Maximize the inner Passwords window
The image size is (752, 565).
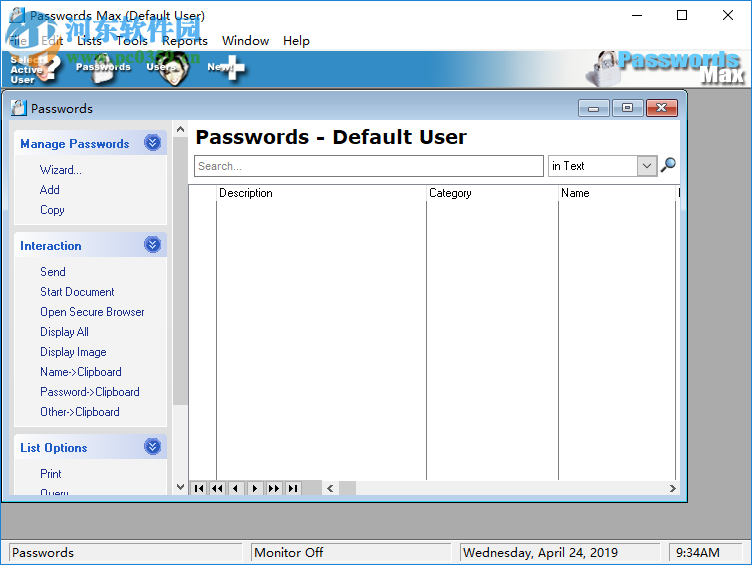pos(627,108)
